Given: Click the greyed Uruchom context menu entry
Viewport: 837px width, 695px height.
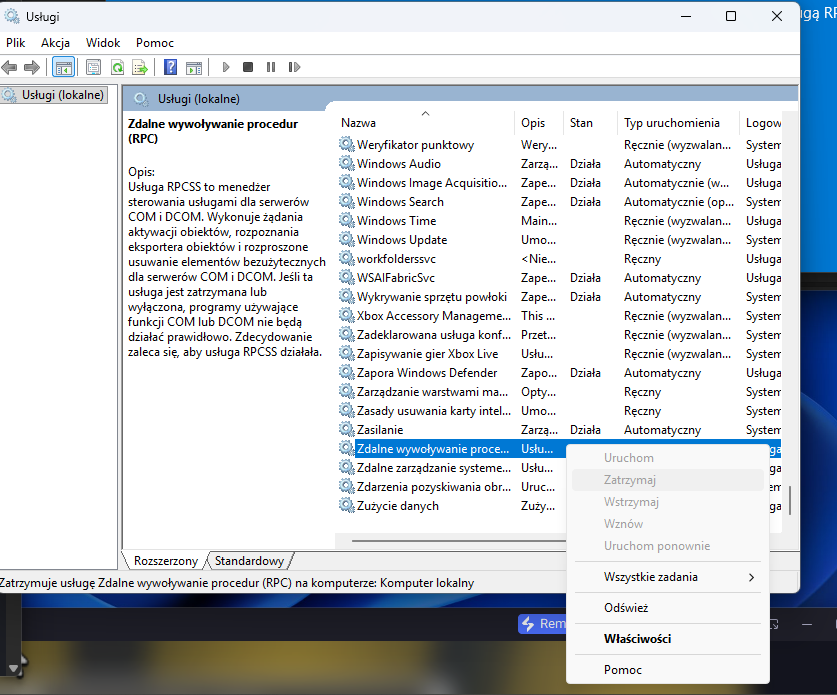Looking at the screenshot, I should tap(667, 457).
